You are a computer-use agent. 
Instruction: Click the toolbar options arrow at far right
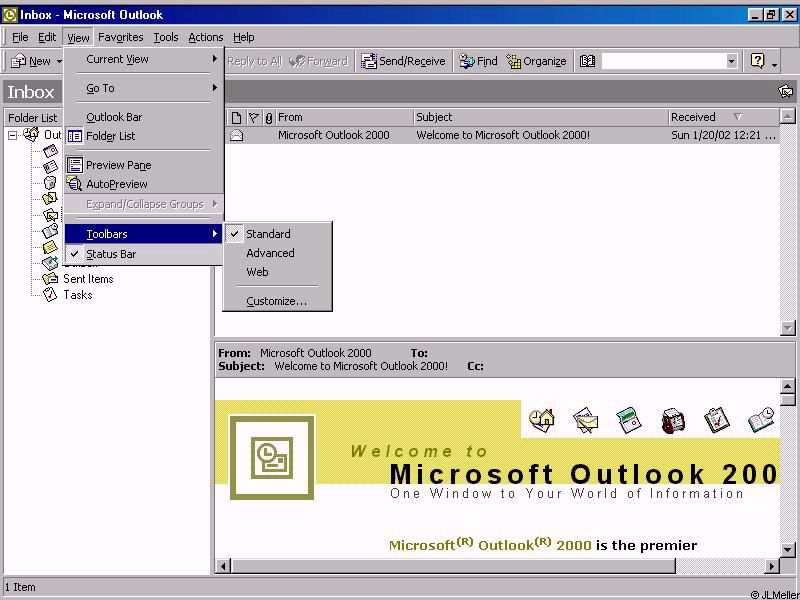click(x=774, y=64)
